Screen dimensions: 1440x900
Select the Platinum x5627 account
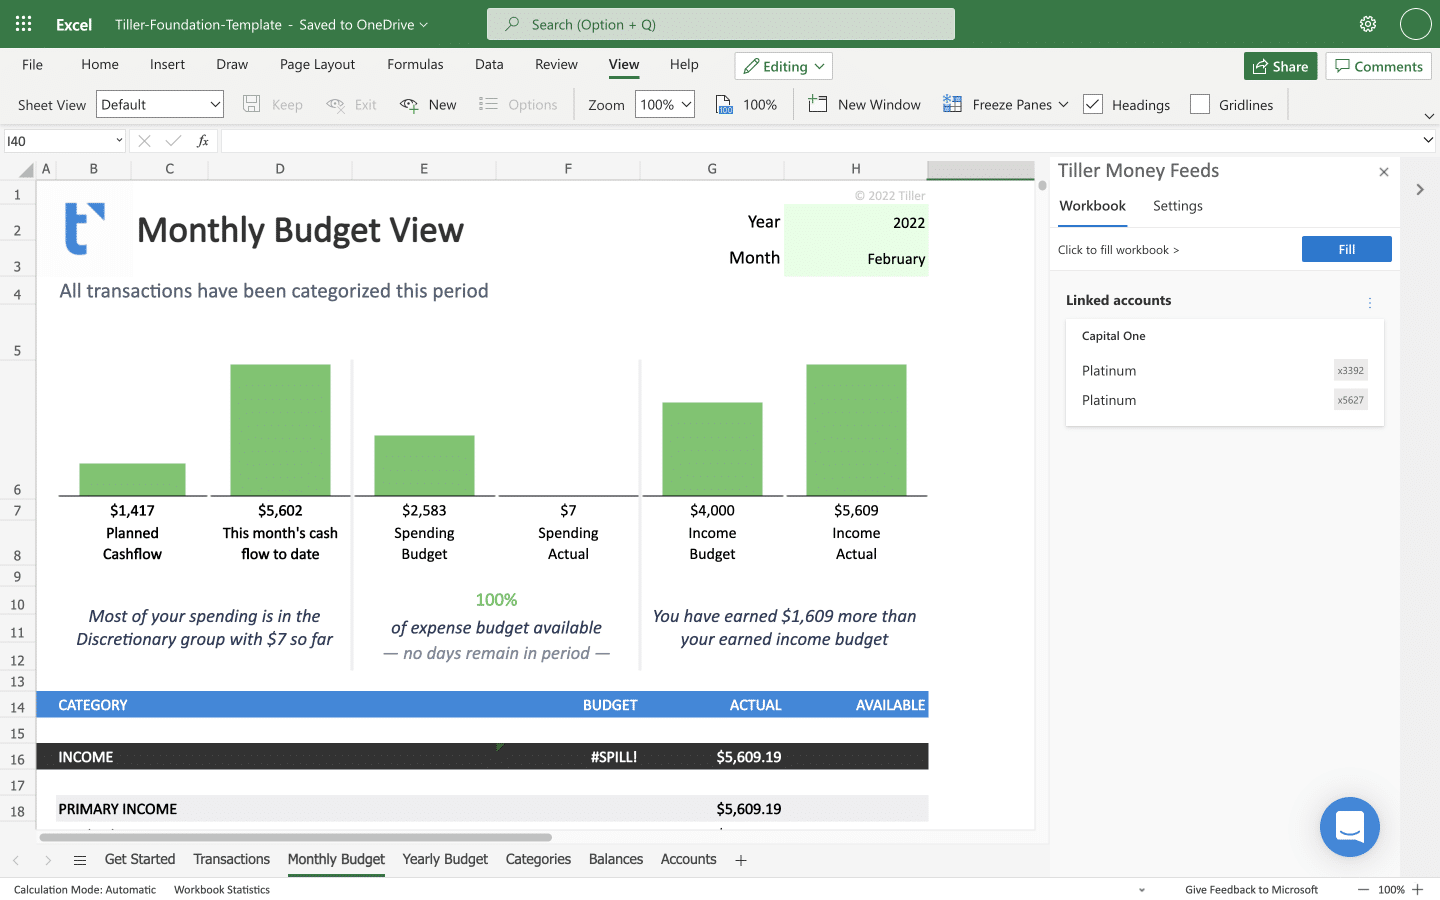click(x=1224, y=400)
